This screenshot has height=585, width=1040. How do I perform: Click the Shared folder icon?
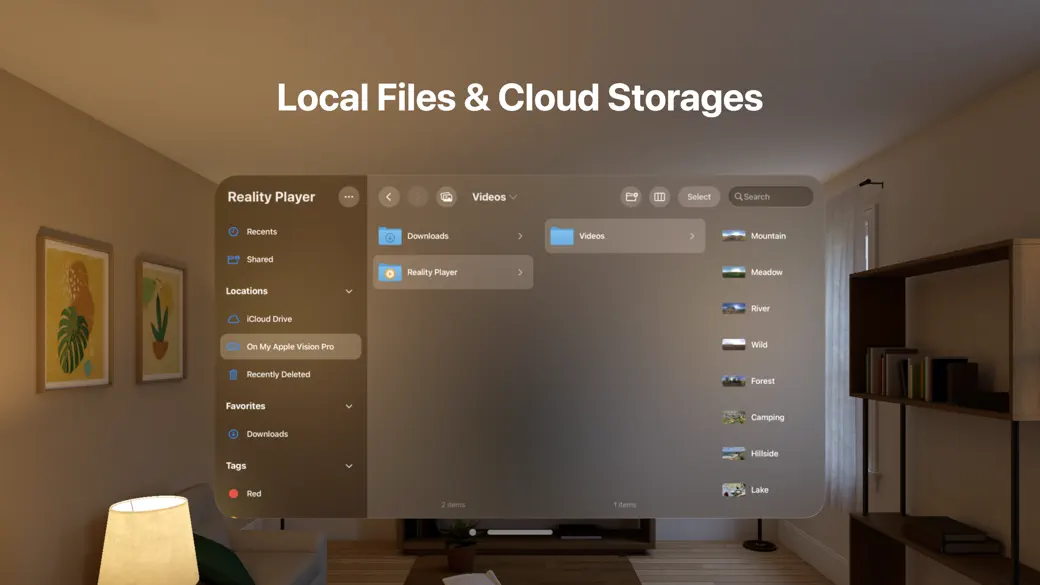(233, 259)
